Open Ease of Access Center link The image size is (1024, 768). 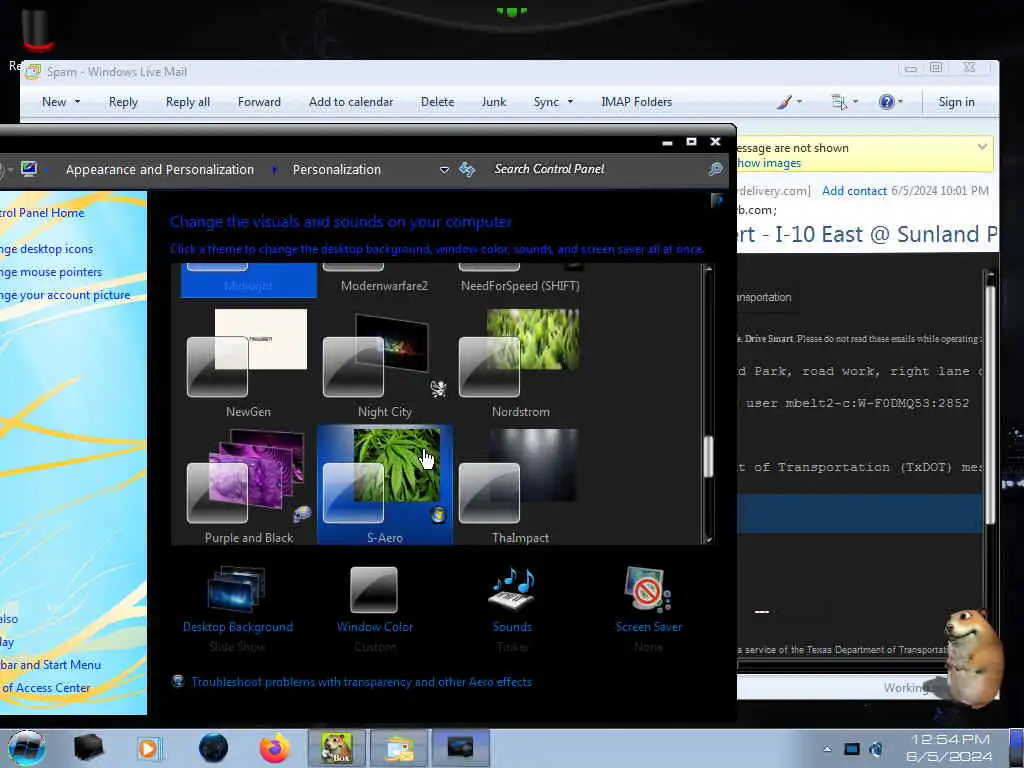pos(45,687)
